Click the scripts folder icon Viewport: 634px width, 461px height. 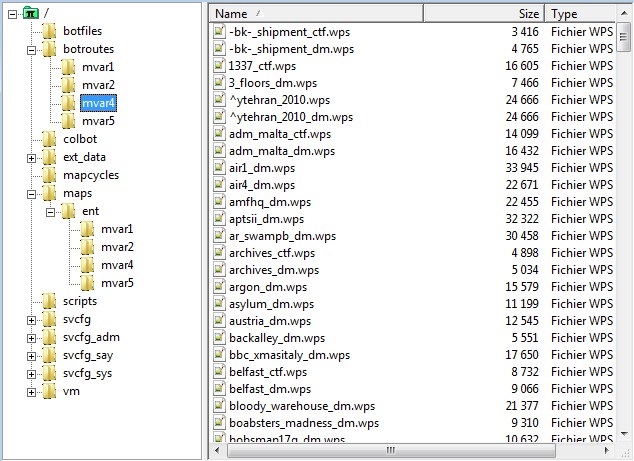[50, 301]
